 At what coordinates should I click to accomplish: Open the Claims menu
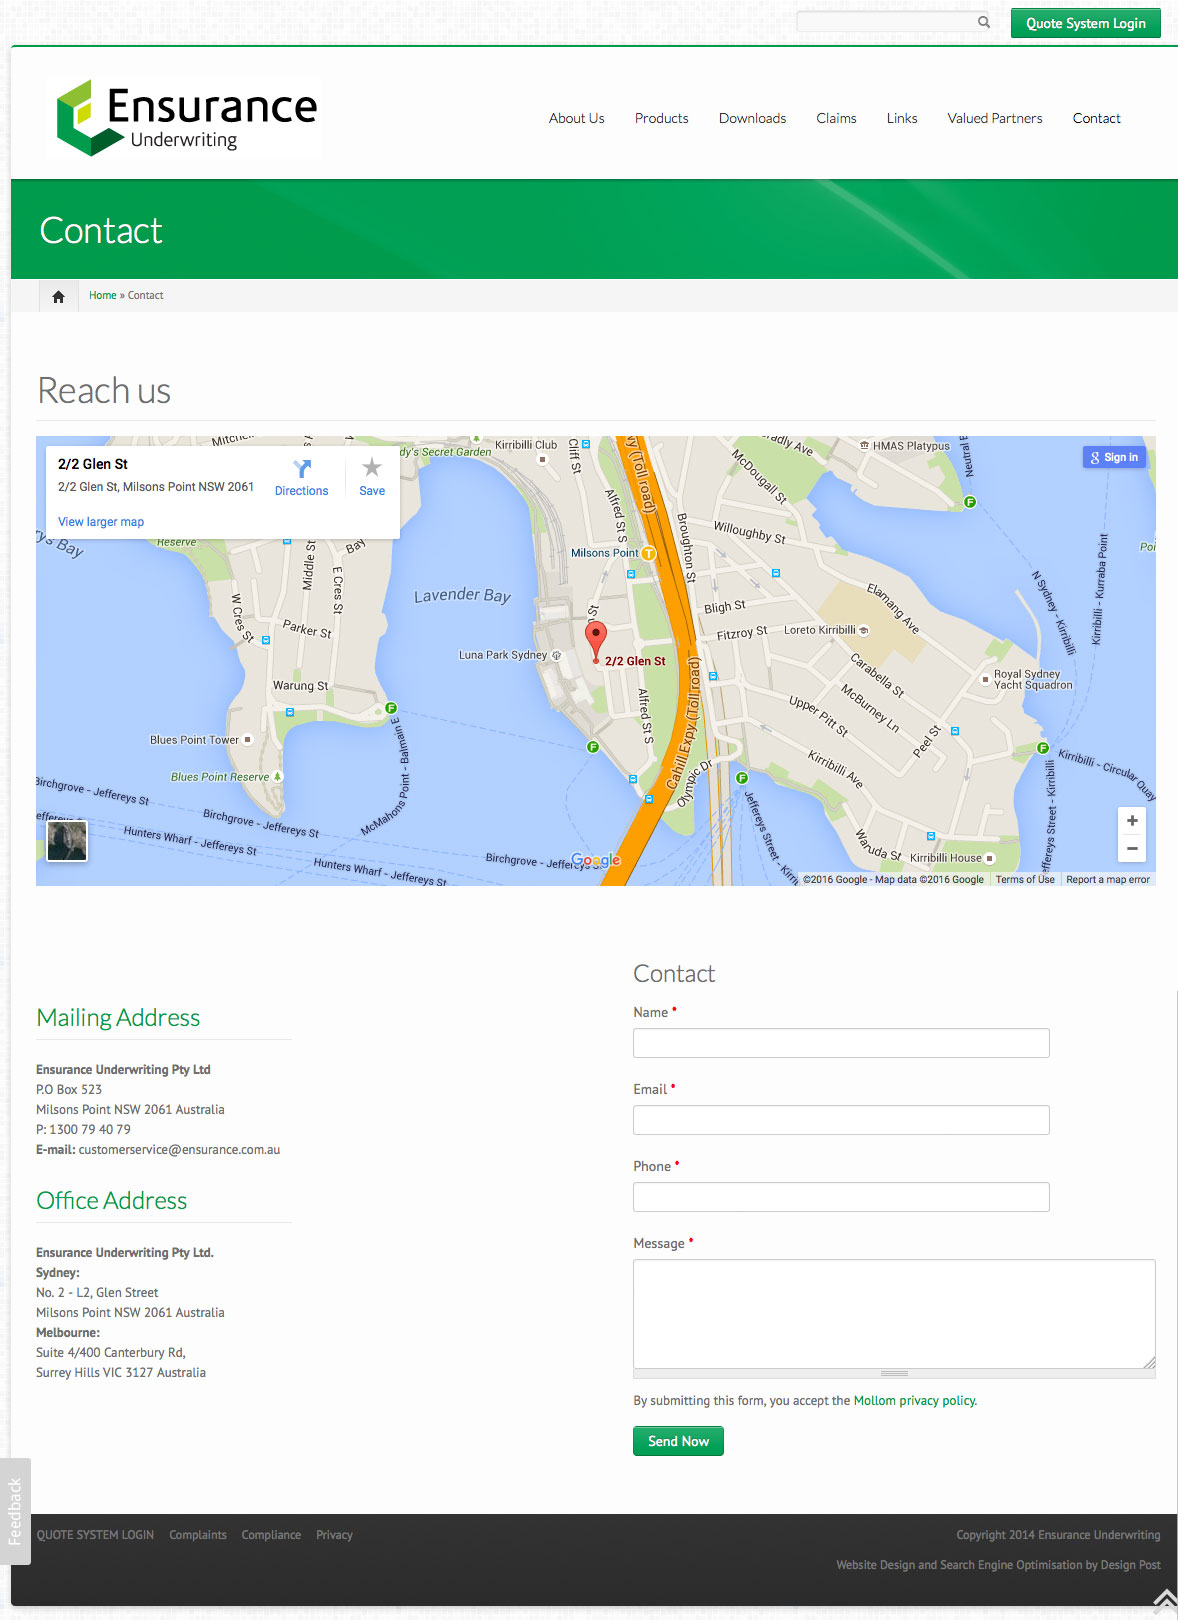point(836,118)
